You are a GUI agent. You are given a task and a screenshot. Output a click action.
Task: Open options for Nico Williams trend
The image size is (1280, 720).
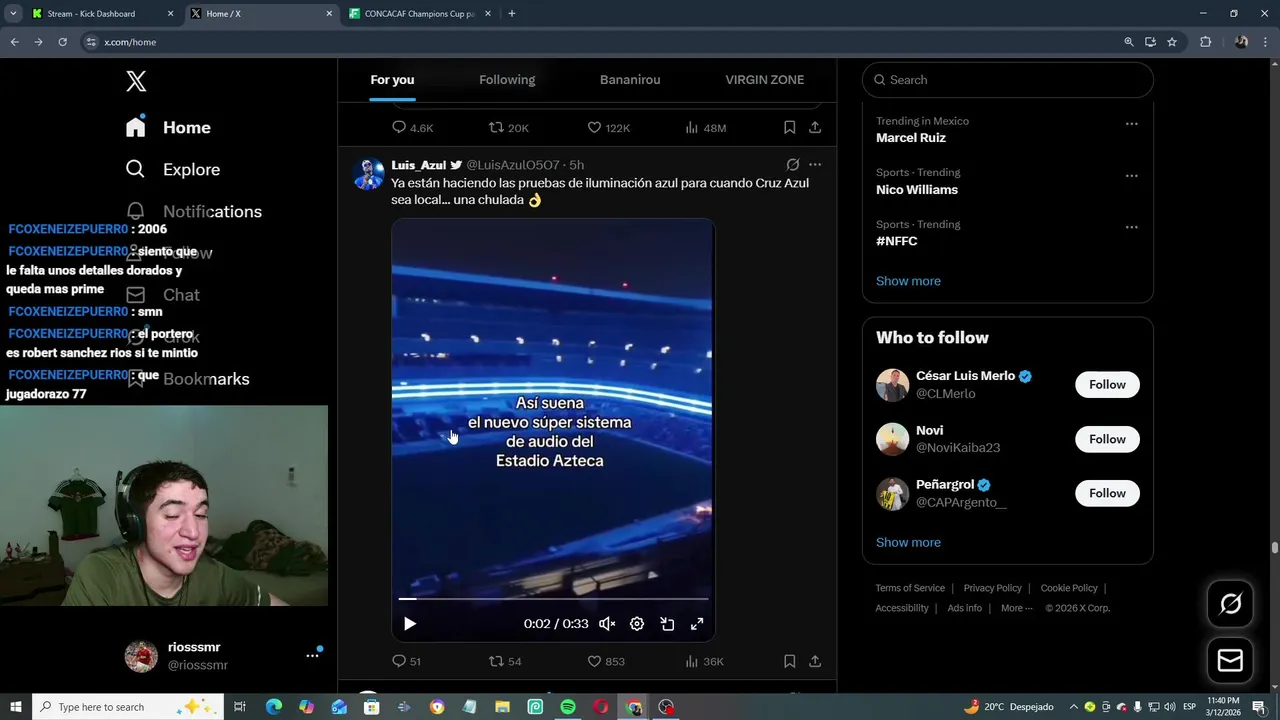(x=1131, y=176)
